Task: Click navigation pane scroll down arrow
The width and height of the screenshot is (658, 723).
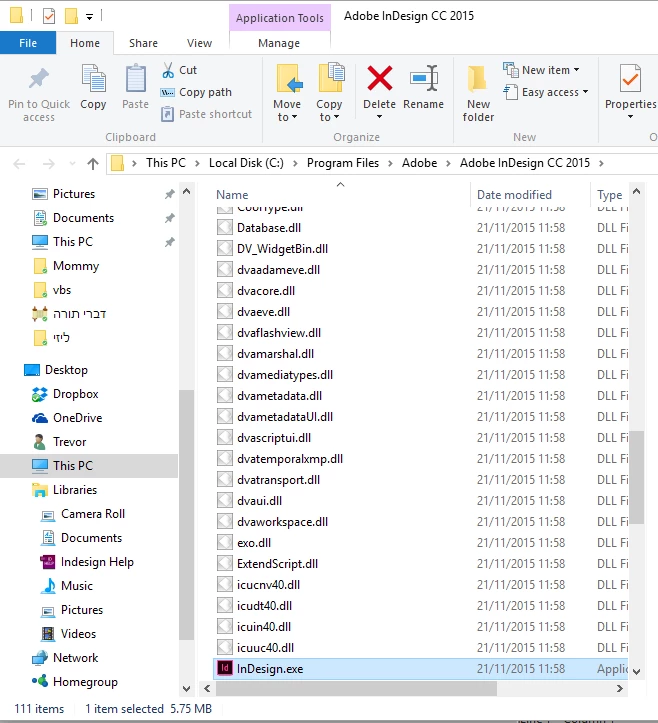Action: pyautogui.click(x=186, y=689)
